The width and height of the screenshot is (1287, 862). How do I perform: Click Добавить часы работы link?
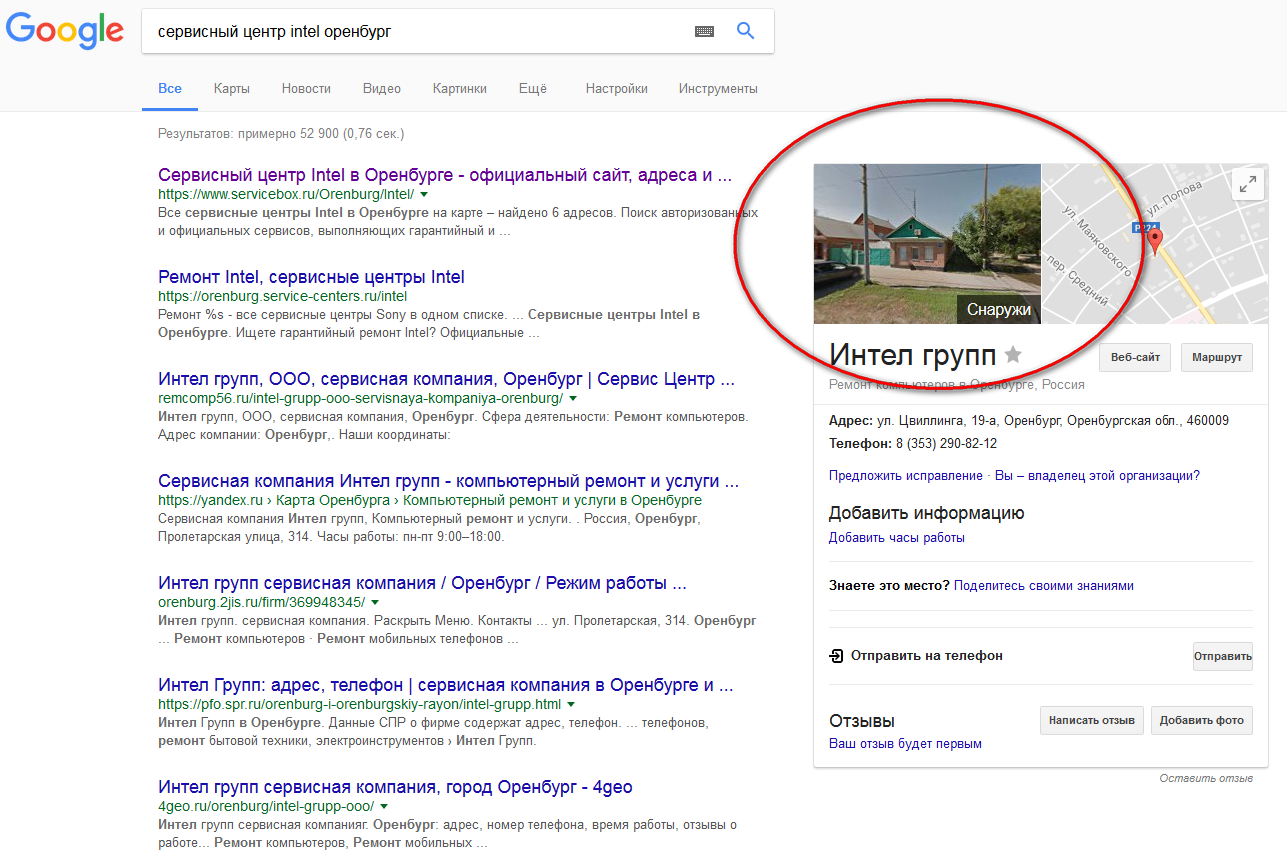(x=897, y=538)
